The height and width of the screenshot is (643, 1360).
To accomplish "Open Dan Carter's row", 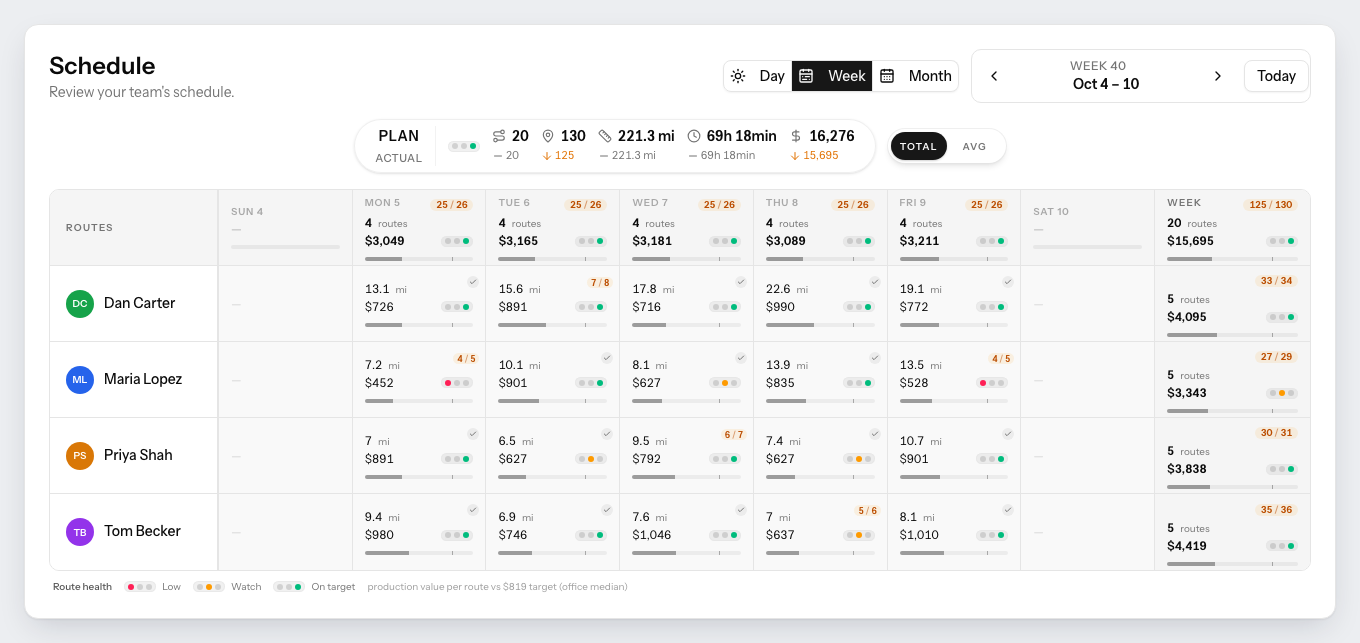I will pyautogui.click(x=134, y=303).
